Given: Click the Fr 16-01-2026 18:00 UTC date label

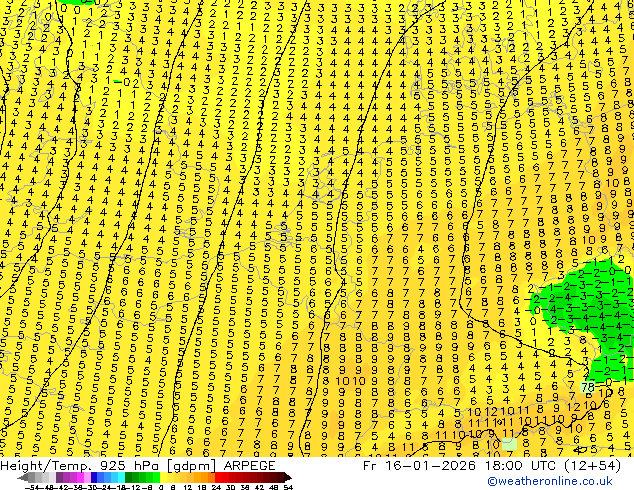Looking at the screenshot, I should tap(492, 466).
